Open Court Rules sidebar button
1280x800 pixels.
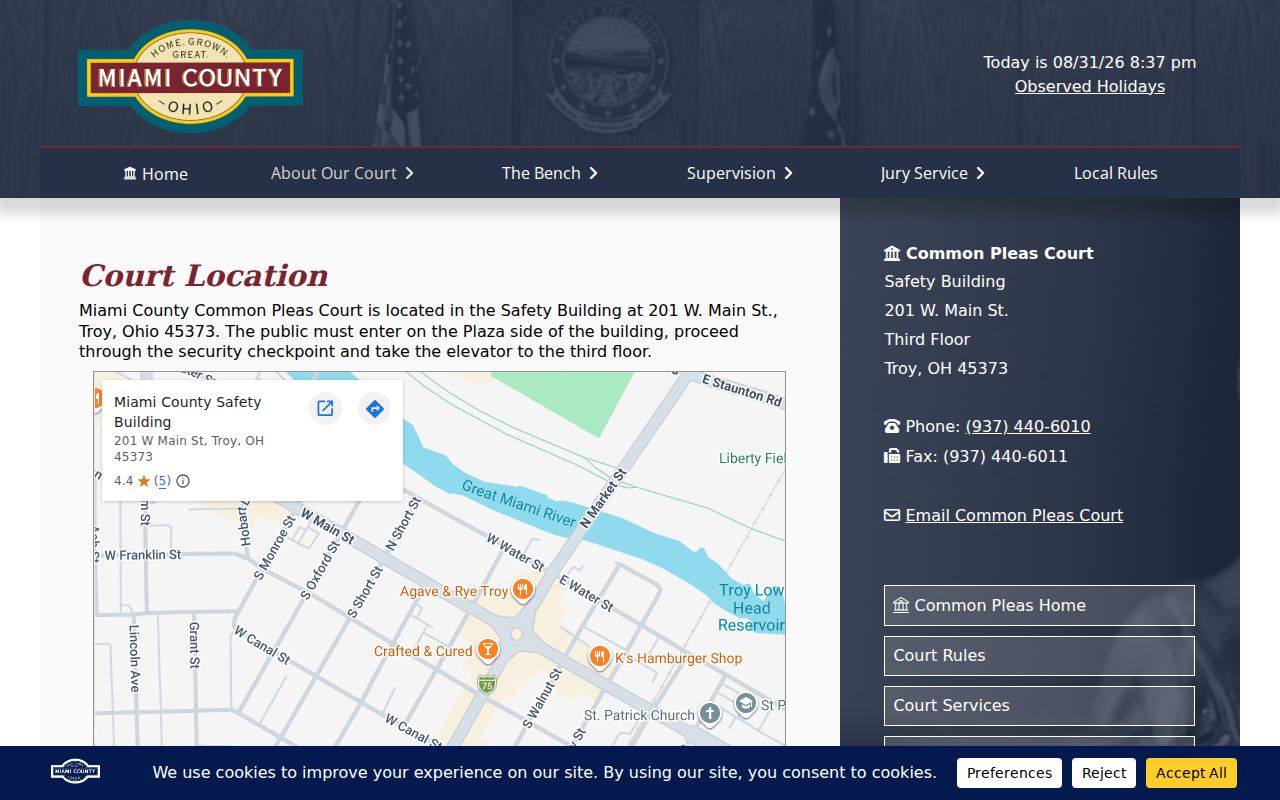point(1039,655)
